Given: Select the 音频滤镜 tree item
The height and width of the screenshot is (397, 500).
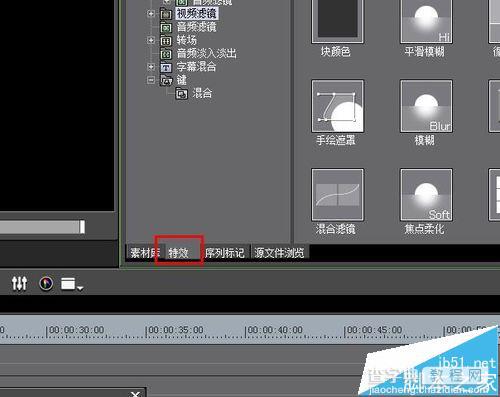Looking at the screenshot, I should coord(196,27).
